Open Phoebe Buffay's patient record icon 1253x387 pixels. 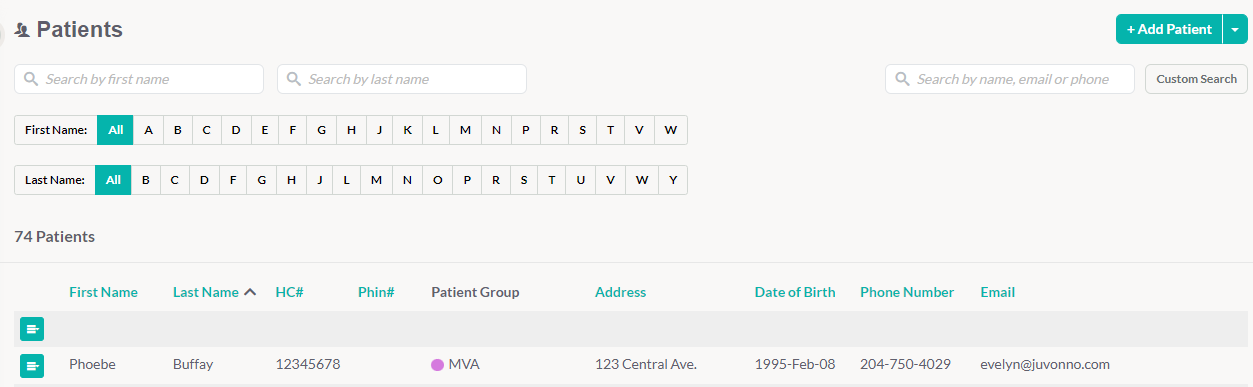[x=32, y=366]
